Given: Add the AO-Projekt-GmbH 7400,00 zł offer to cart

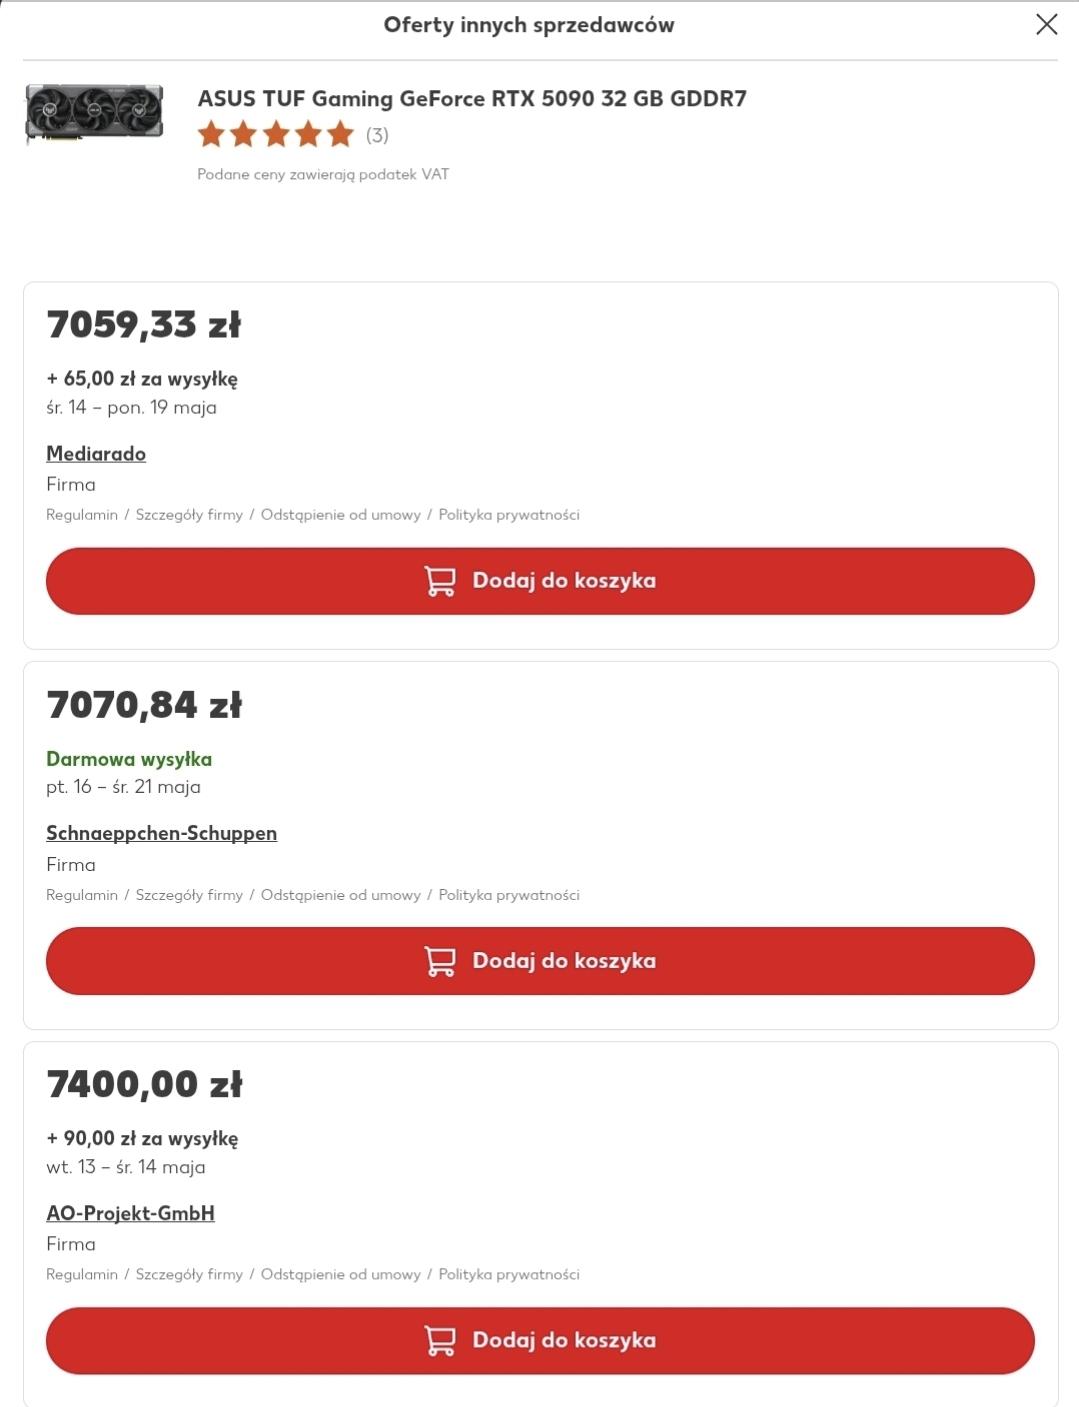Looking at the screenshot, I should click(x=540, y=1340).
